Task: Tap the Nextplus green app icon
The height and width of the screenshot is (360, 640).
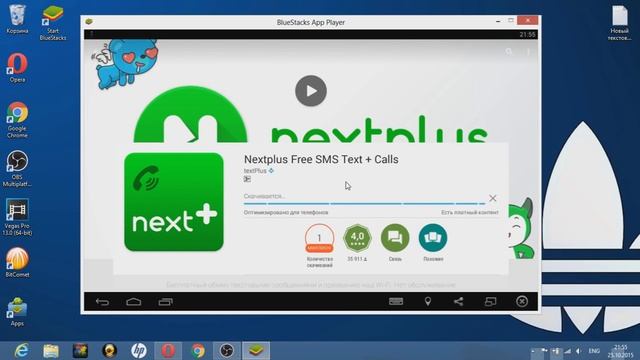Action: click(x=174, y=202)
